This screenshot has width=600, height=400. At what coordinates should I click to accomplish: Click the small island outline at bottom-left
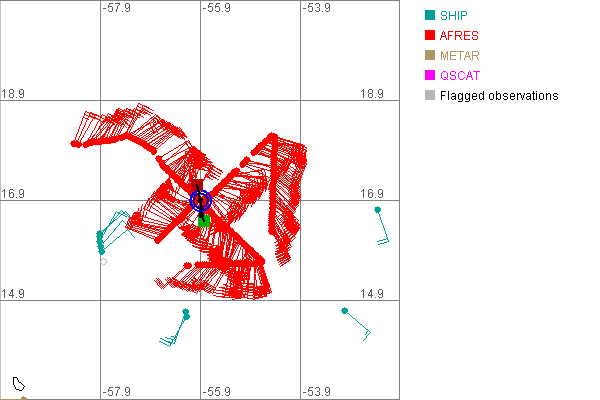[x=19, y=382]
